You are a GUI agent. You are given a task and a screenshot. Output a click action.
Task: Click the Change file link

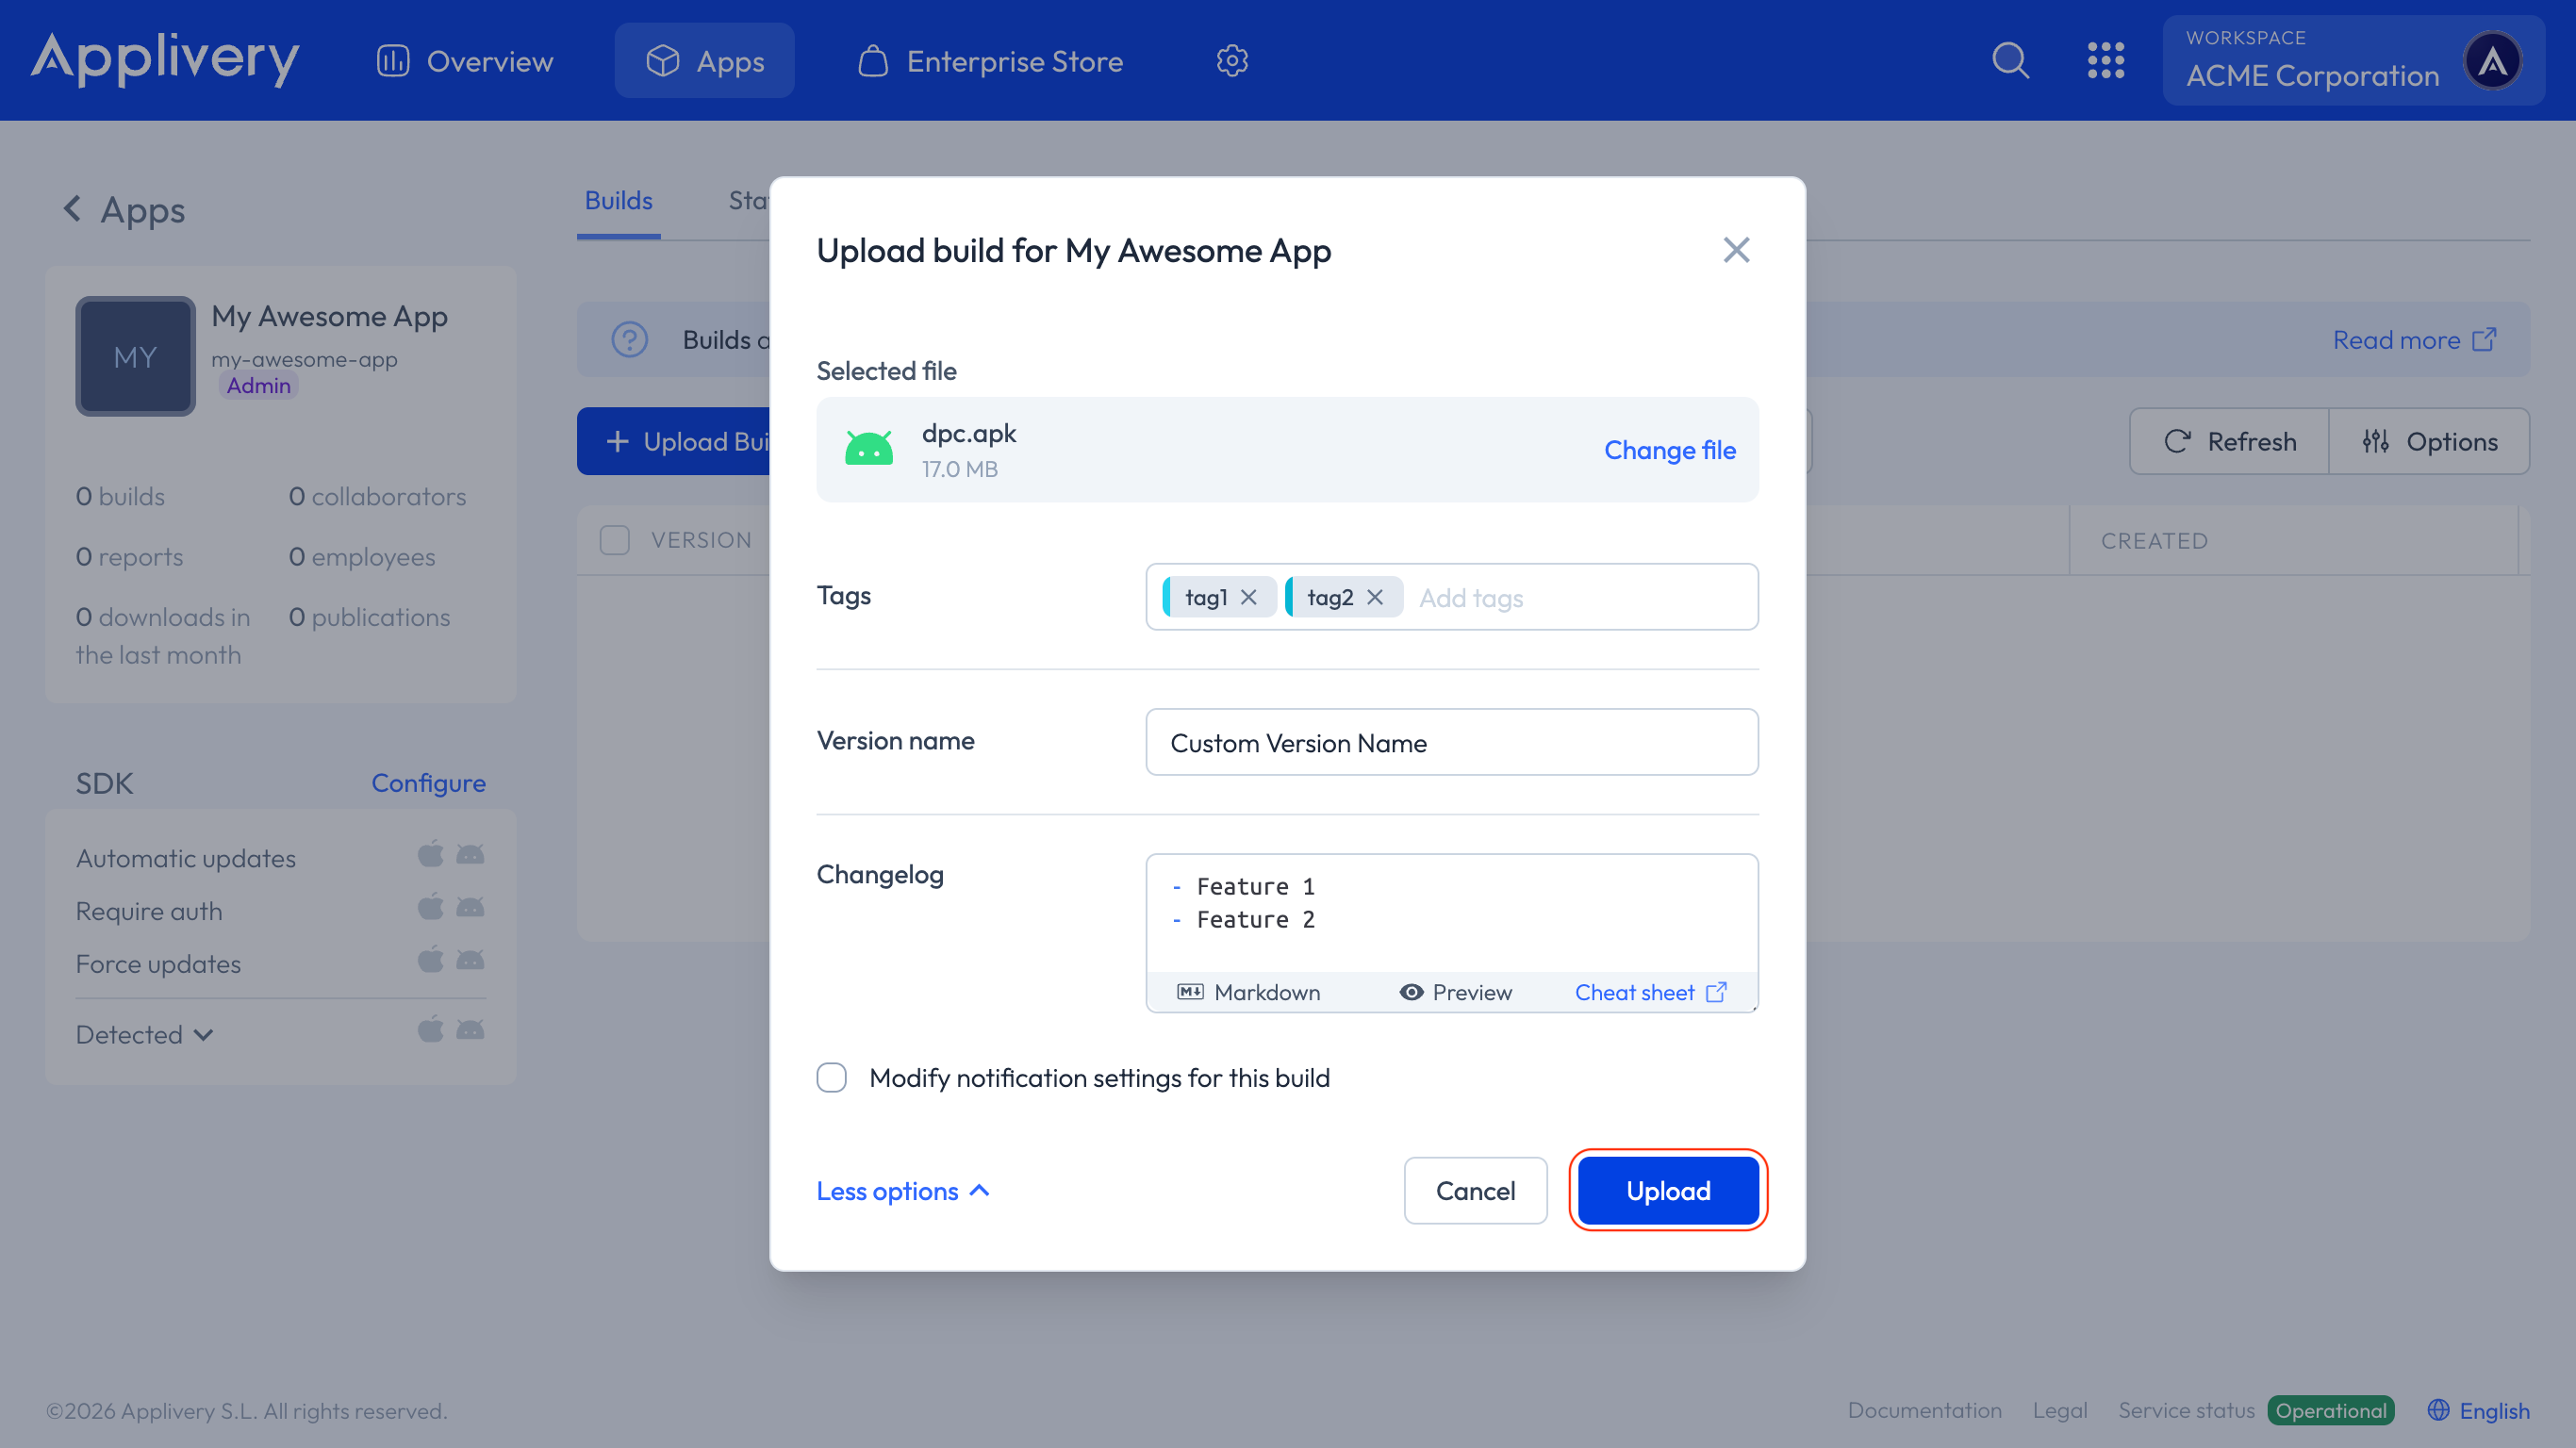click(x=1669, y=450)
